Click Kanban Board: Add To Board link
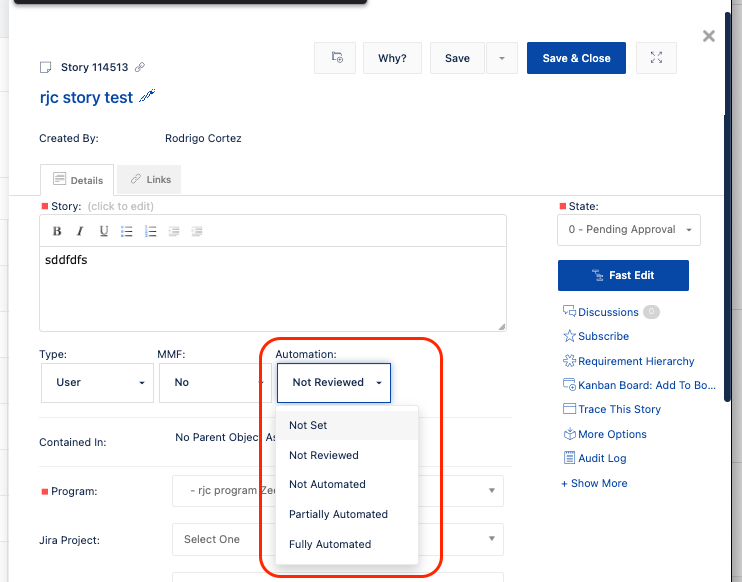Image resolution: width=742 pixels, height=582 pixels. coord(647,385)
